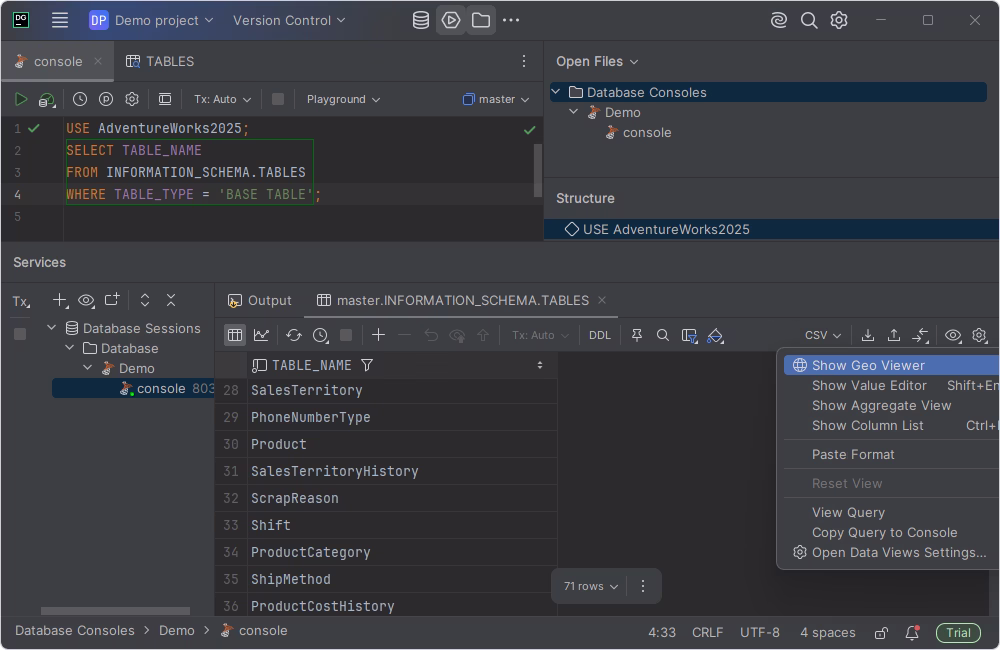Reload the result grid data
The height and width of the screenshot is (650, 1000).
(293, 335)
